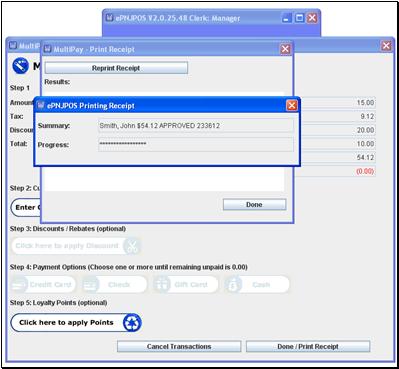Click the Results text area
This screenshot has width=399, height=369.
(164, 179)
